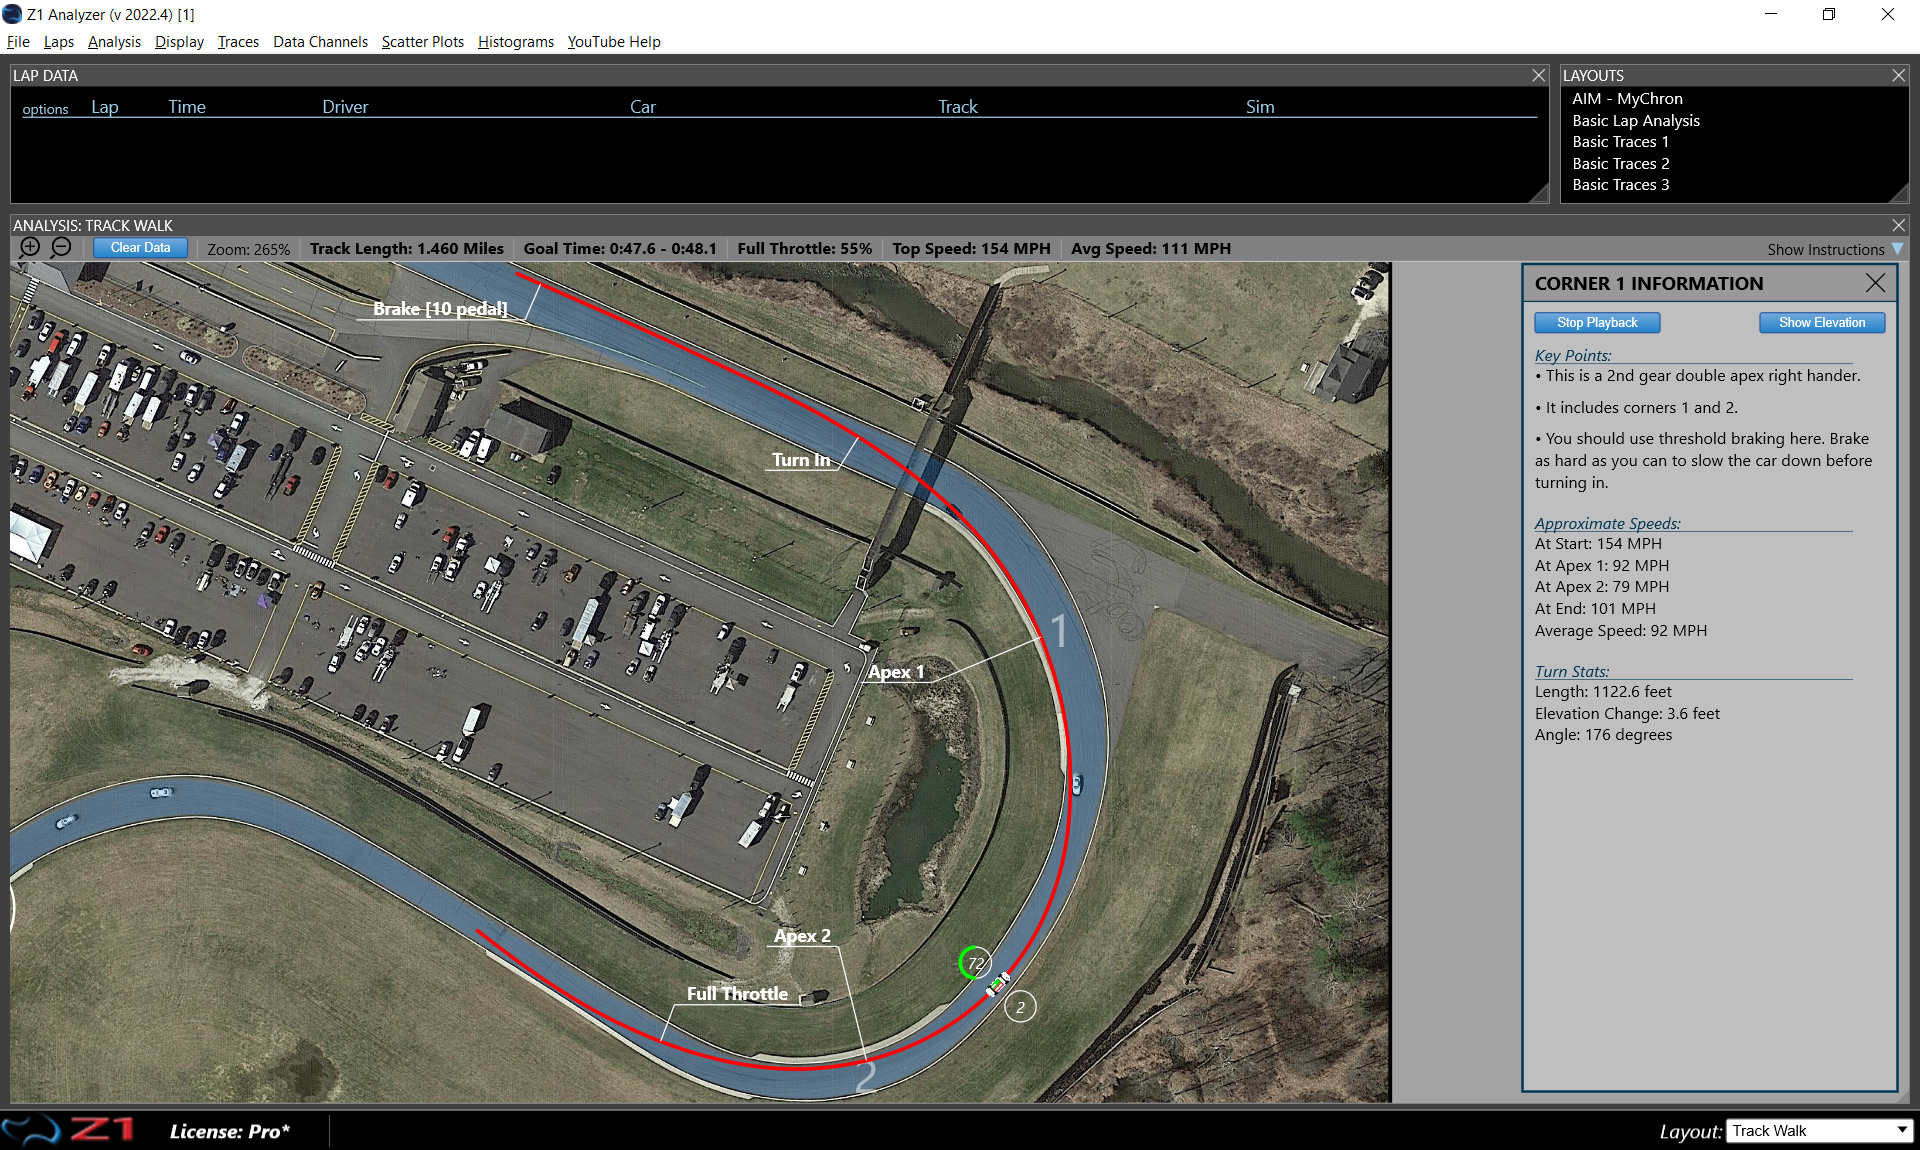Click the gear 2 indicator circle on track
The image size is (1920, 1150).
point(1020,1007)
